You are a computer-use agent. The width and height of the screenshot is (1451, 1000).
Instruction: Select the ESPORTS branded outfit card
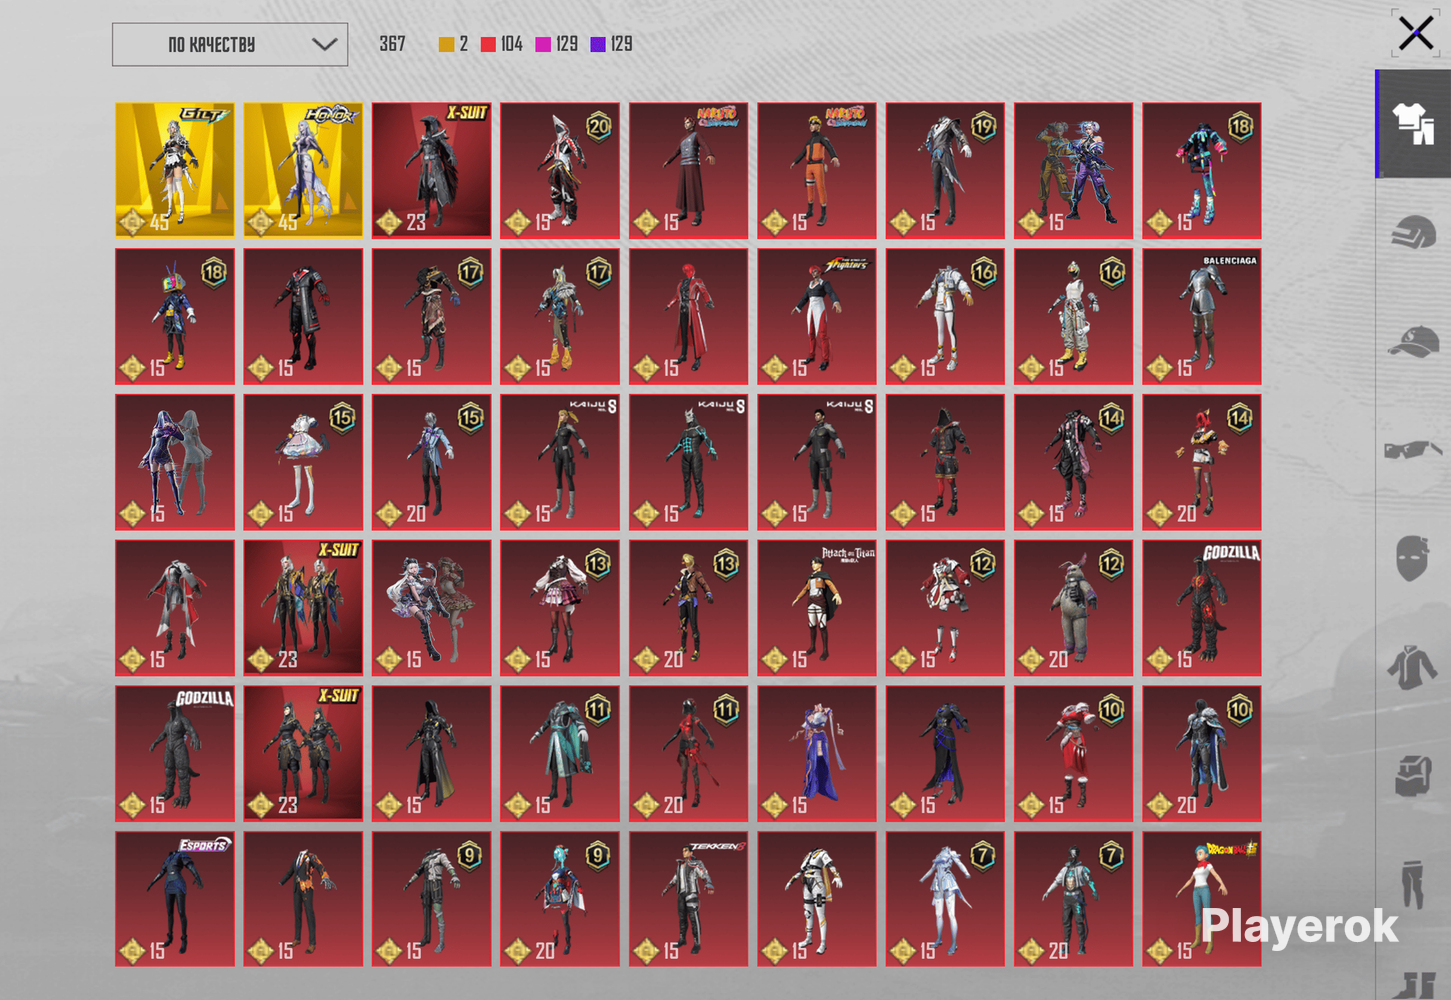[175, 899]
